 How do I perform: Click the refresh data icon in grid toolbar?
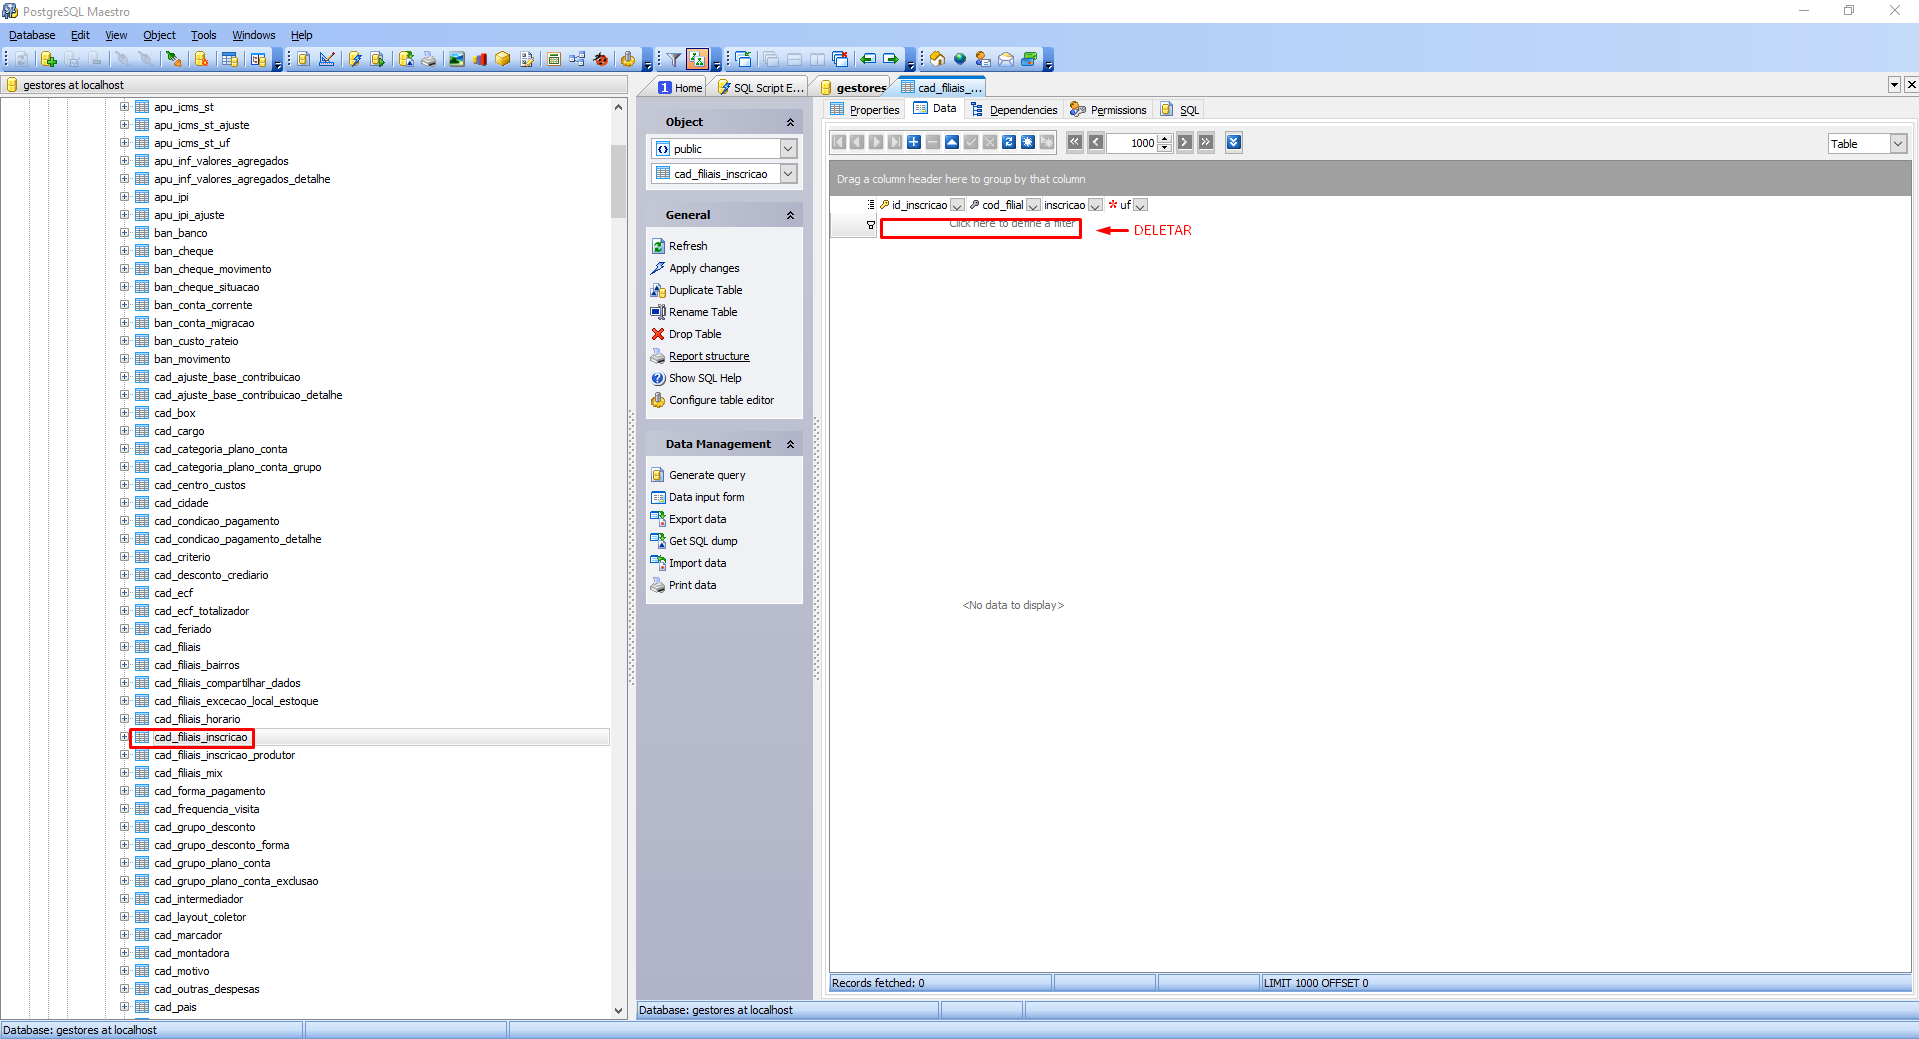[1009, 143]
